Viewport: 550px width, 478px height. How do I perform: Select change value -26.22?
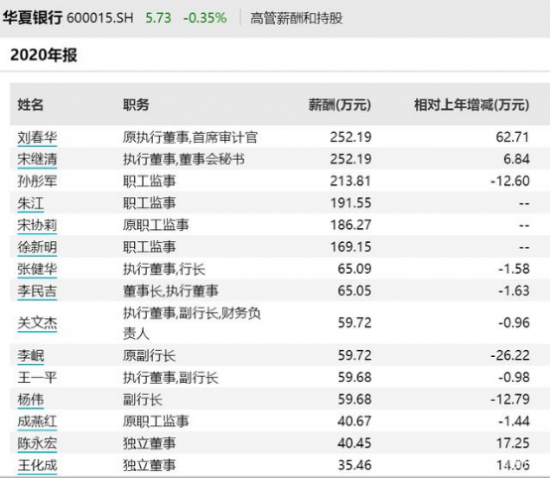pos(510,356)
